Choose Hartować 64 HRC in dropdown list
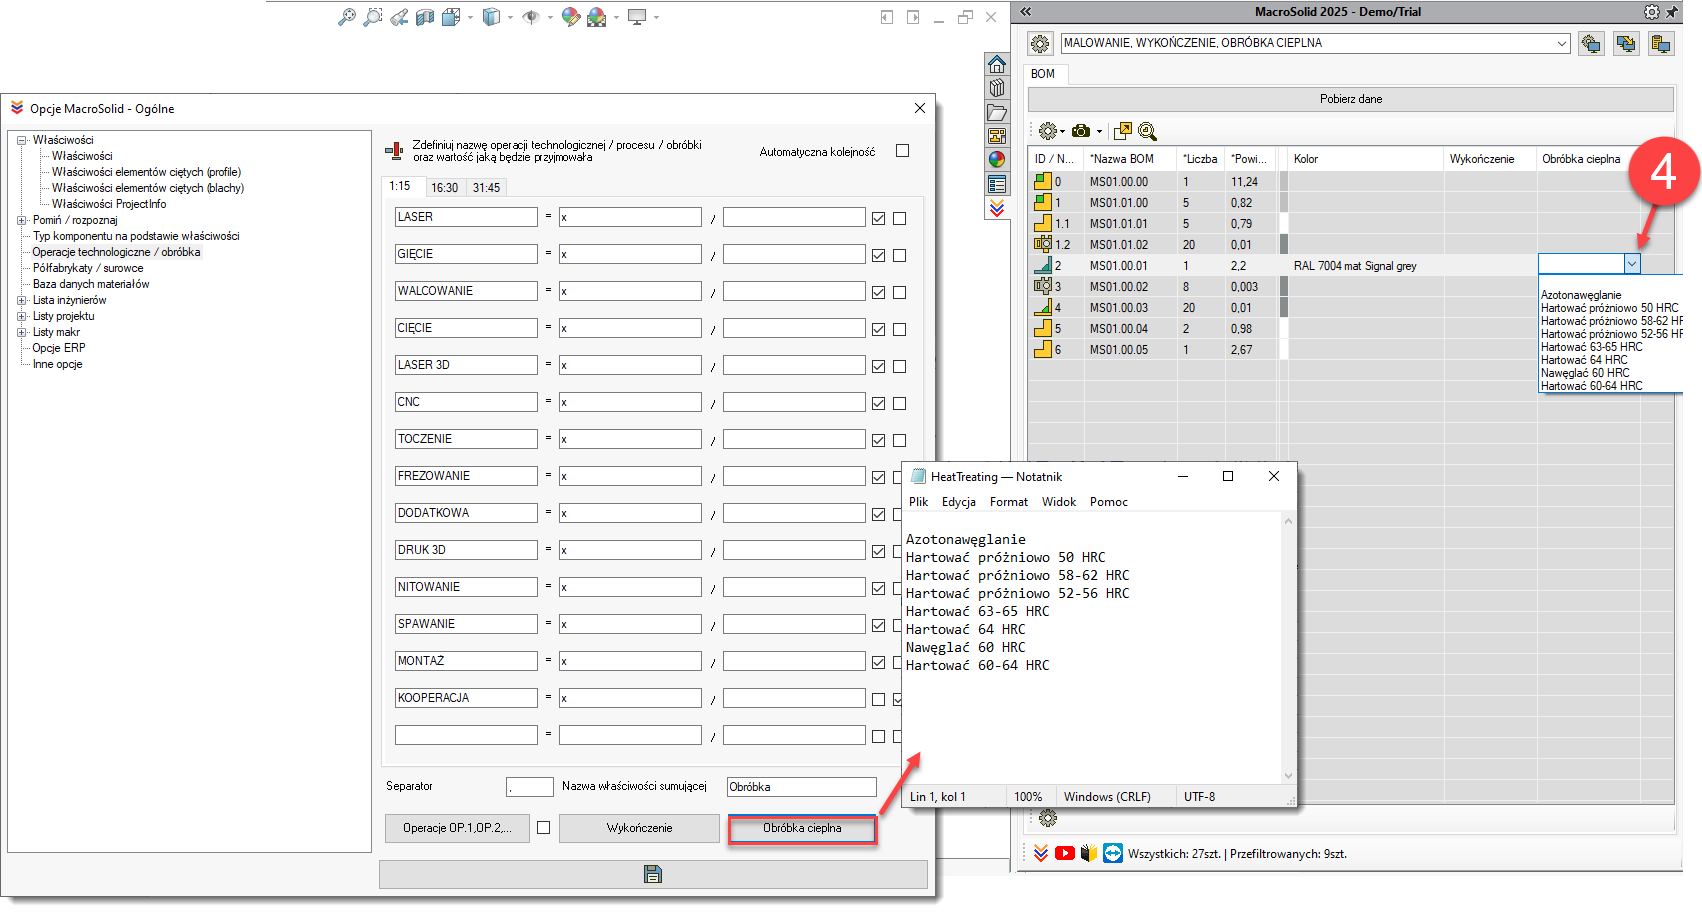Image resolution: width=1702 pixels, height=912 pixels. pyautogui.click(x=1584, y=360)
